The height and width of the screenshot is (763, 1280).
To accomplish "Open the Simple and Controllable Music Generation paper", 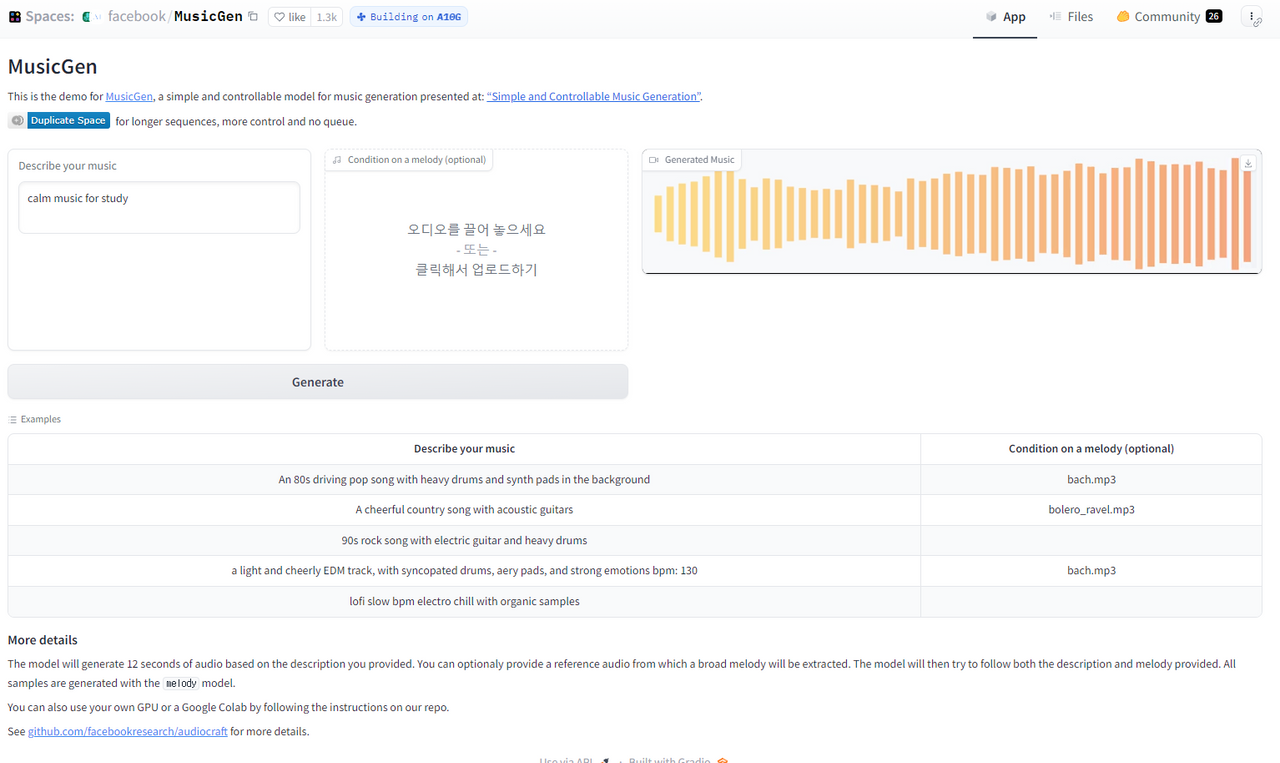I will (594, 97).
